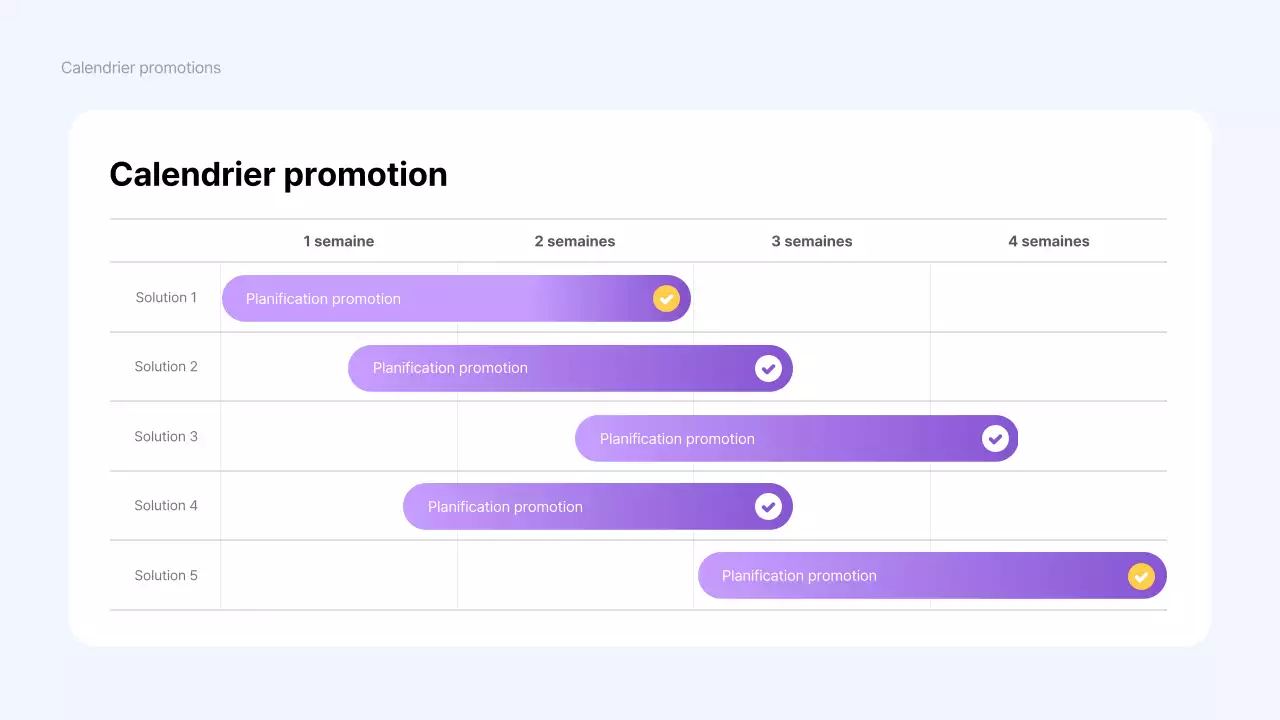Click the white checkmark on Solution 3 bar
The height and width of the screenshot is (720, 1280).
(995, 438)
